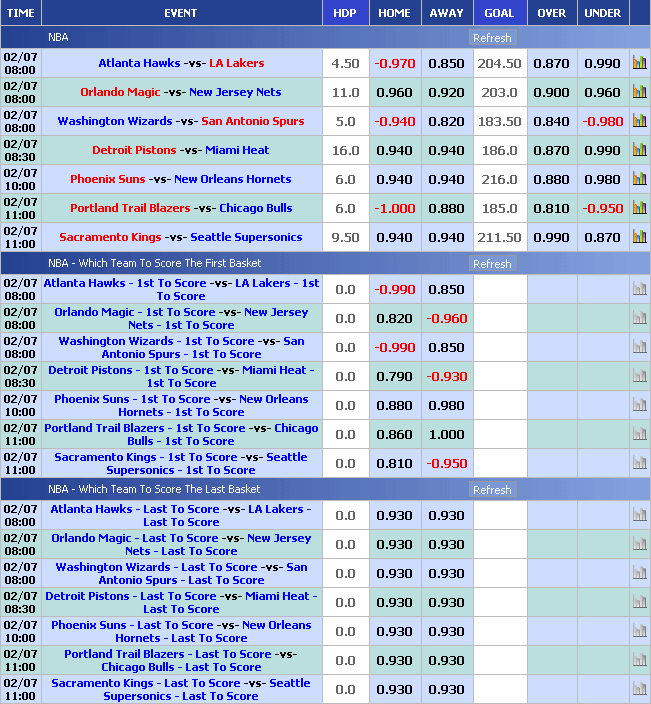Select home odds -0.970 for Atlanta Hawks
The height and width of the screenshot is (704, 651).
[394, 63]
